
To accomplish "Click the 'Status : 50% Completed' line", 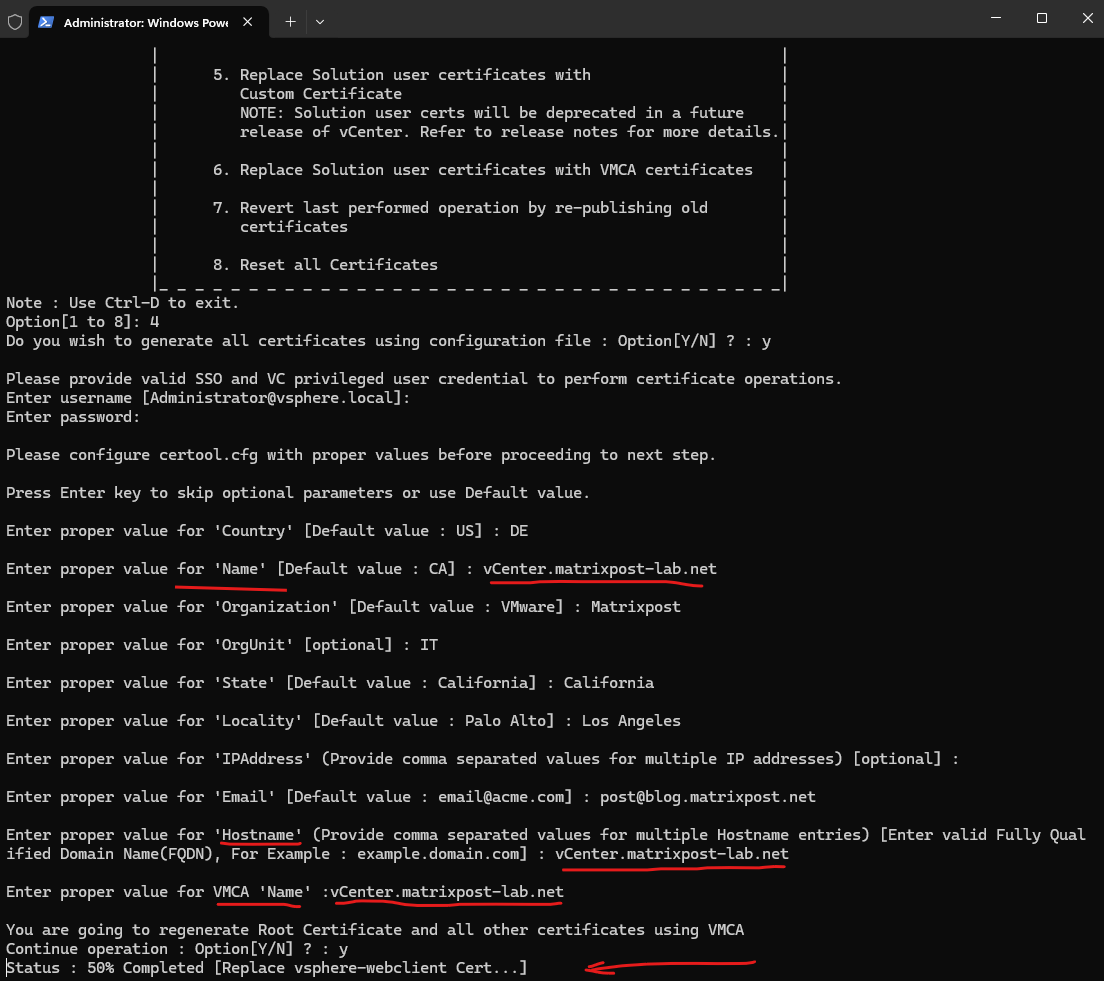I will (x=266, y=968).
